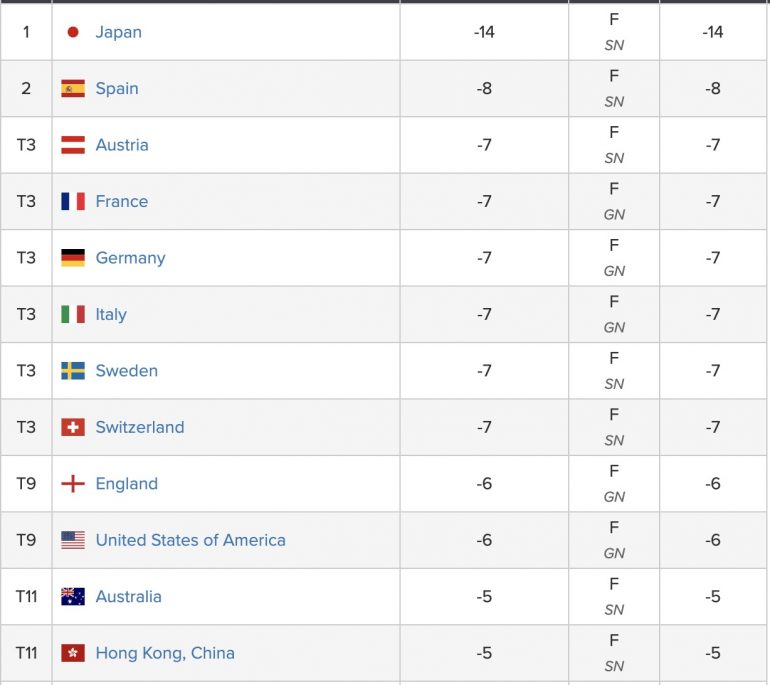
Task: Click the Sweden flag icon
Action: click(73, 371)
